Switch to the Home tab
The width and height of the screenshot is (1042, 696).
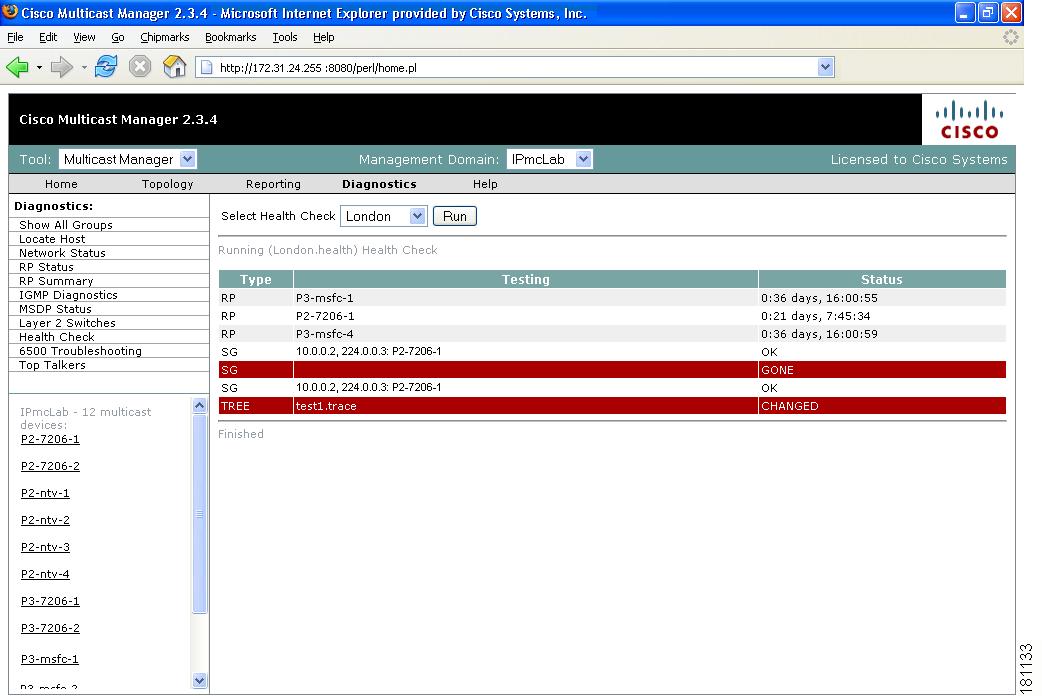coord(61,184)
